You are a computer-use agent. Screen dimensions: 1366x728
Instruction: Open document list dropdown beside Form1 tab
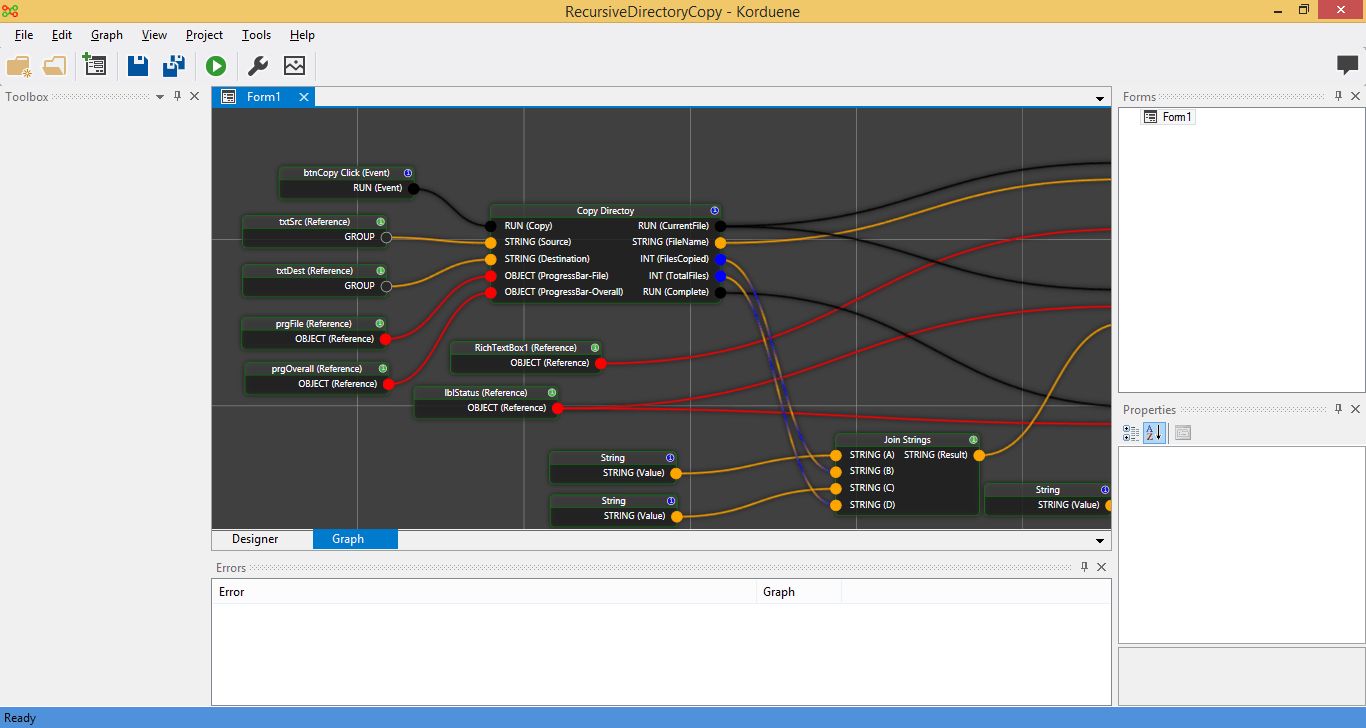click(1100, 98)
